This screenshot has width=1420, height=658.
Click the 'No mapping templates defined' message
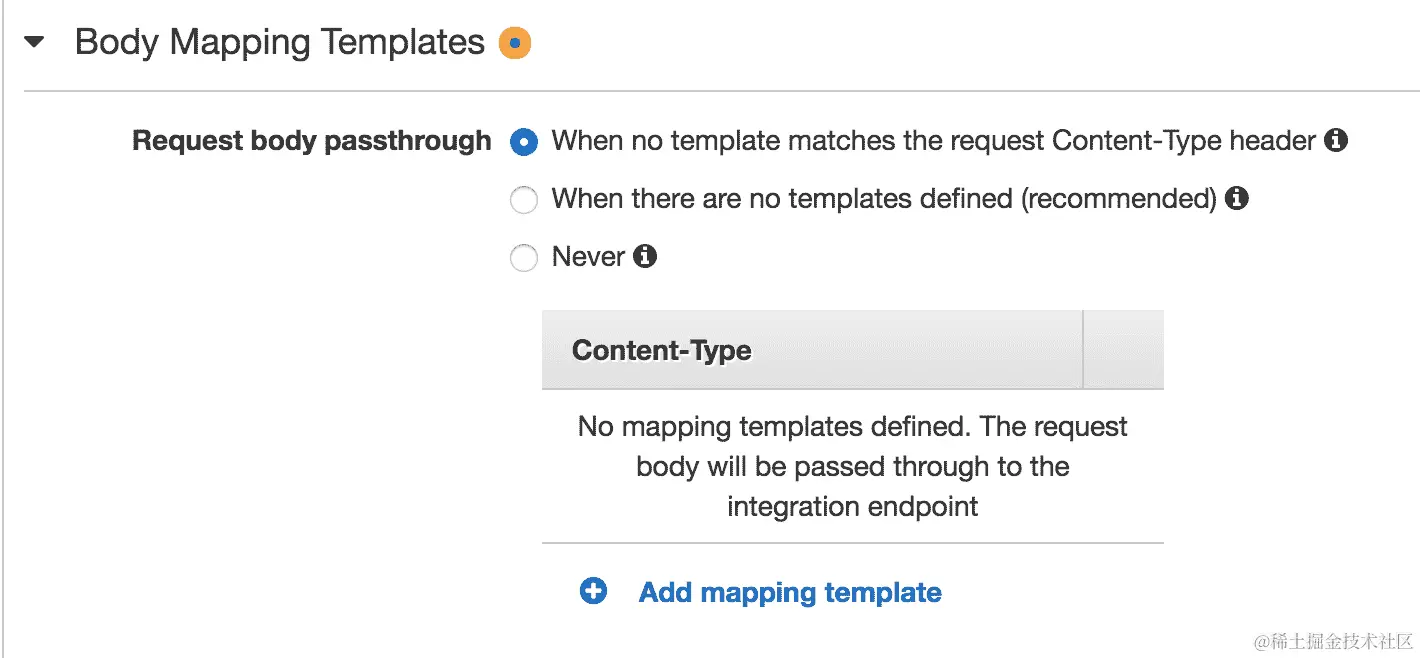pyautogui.click(x=853, y=466)
